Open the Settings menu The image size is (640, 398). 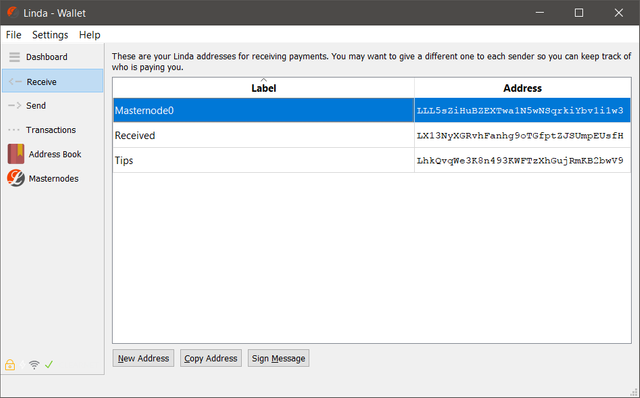pyautogui.click(x=50, y=35)
